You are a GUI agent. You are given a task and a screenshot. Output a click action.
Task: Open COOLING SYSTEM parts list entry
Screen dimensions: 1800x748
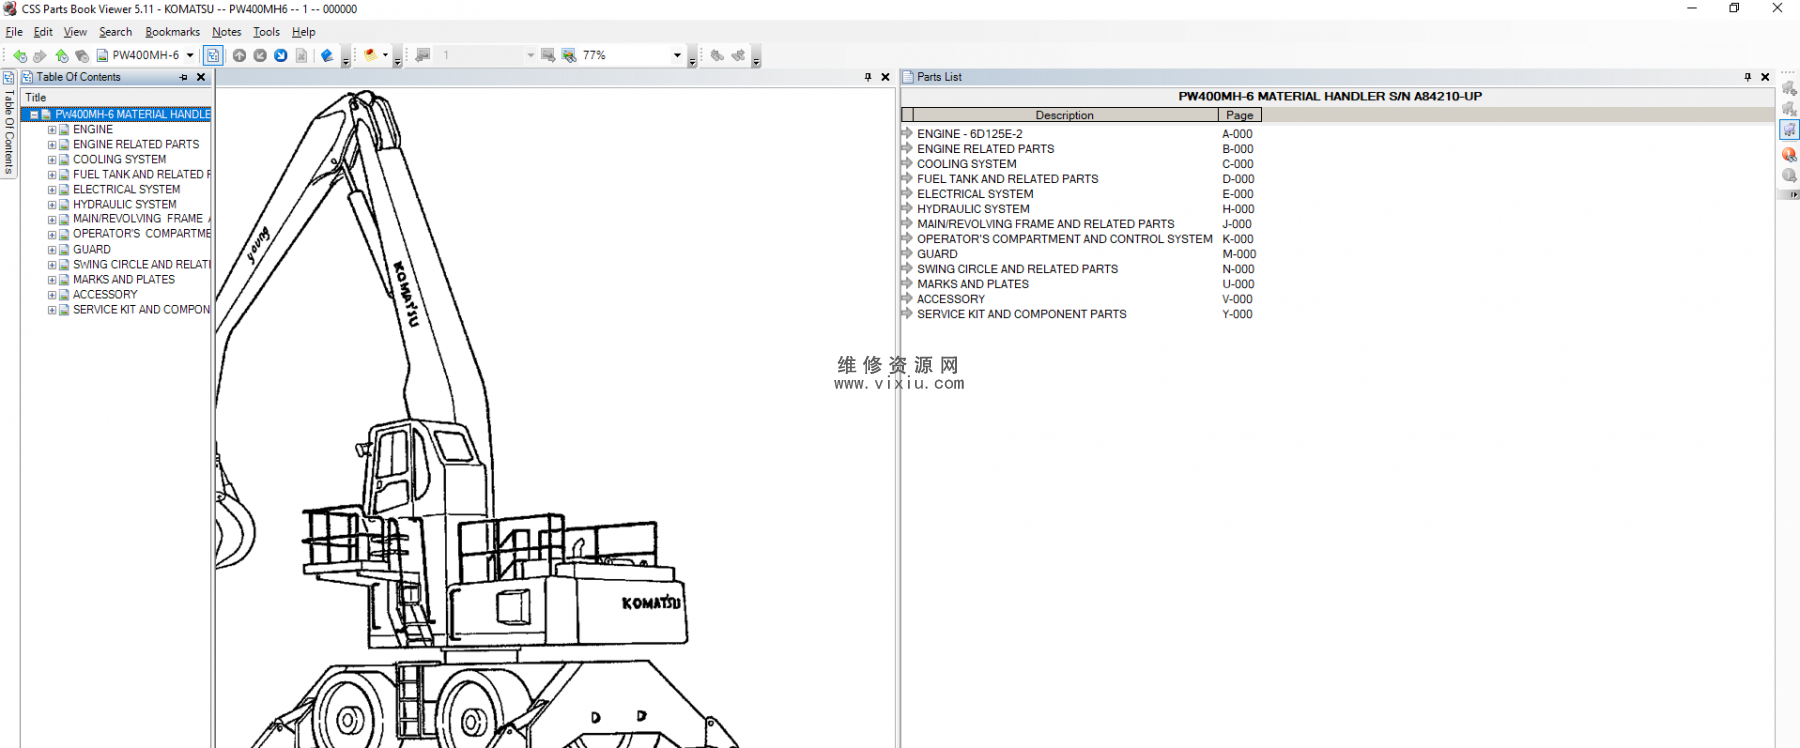(x=967, y=164)
